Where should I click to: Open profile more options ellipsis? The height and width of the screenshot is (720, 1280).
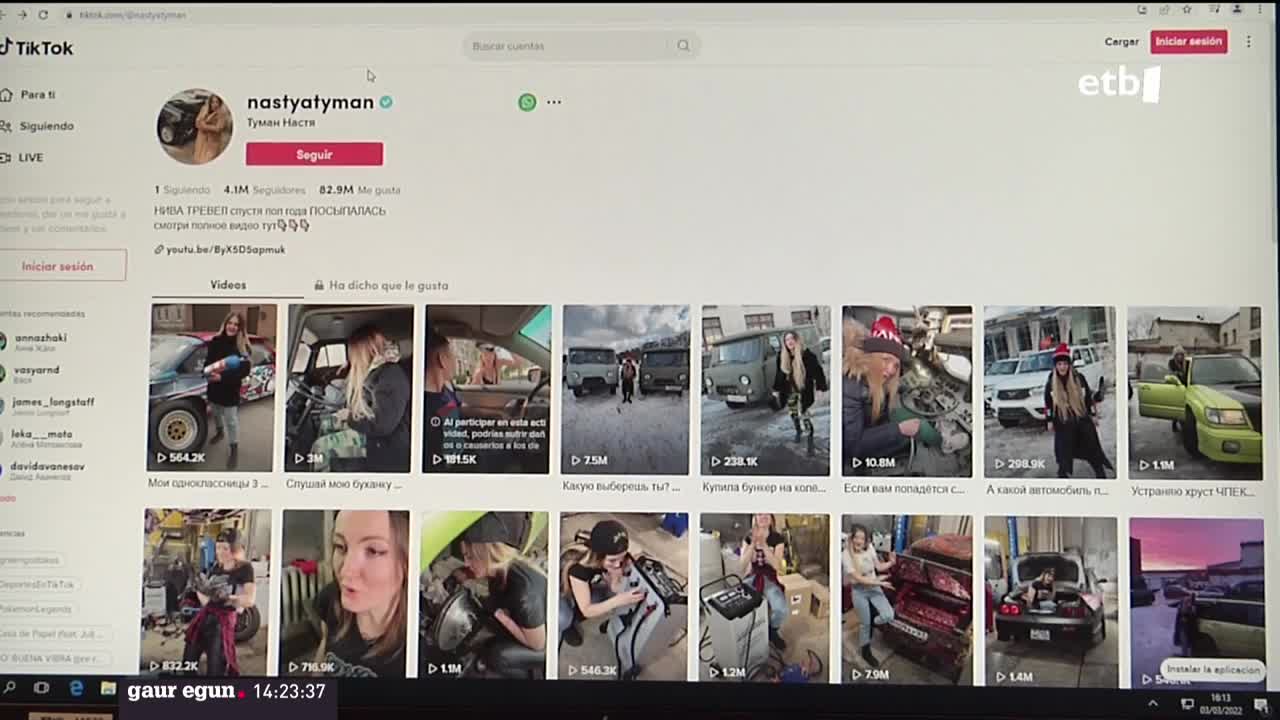click(x=554, y=102)
